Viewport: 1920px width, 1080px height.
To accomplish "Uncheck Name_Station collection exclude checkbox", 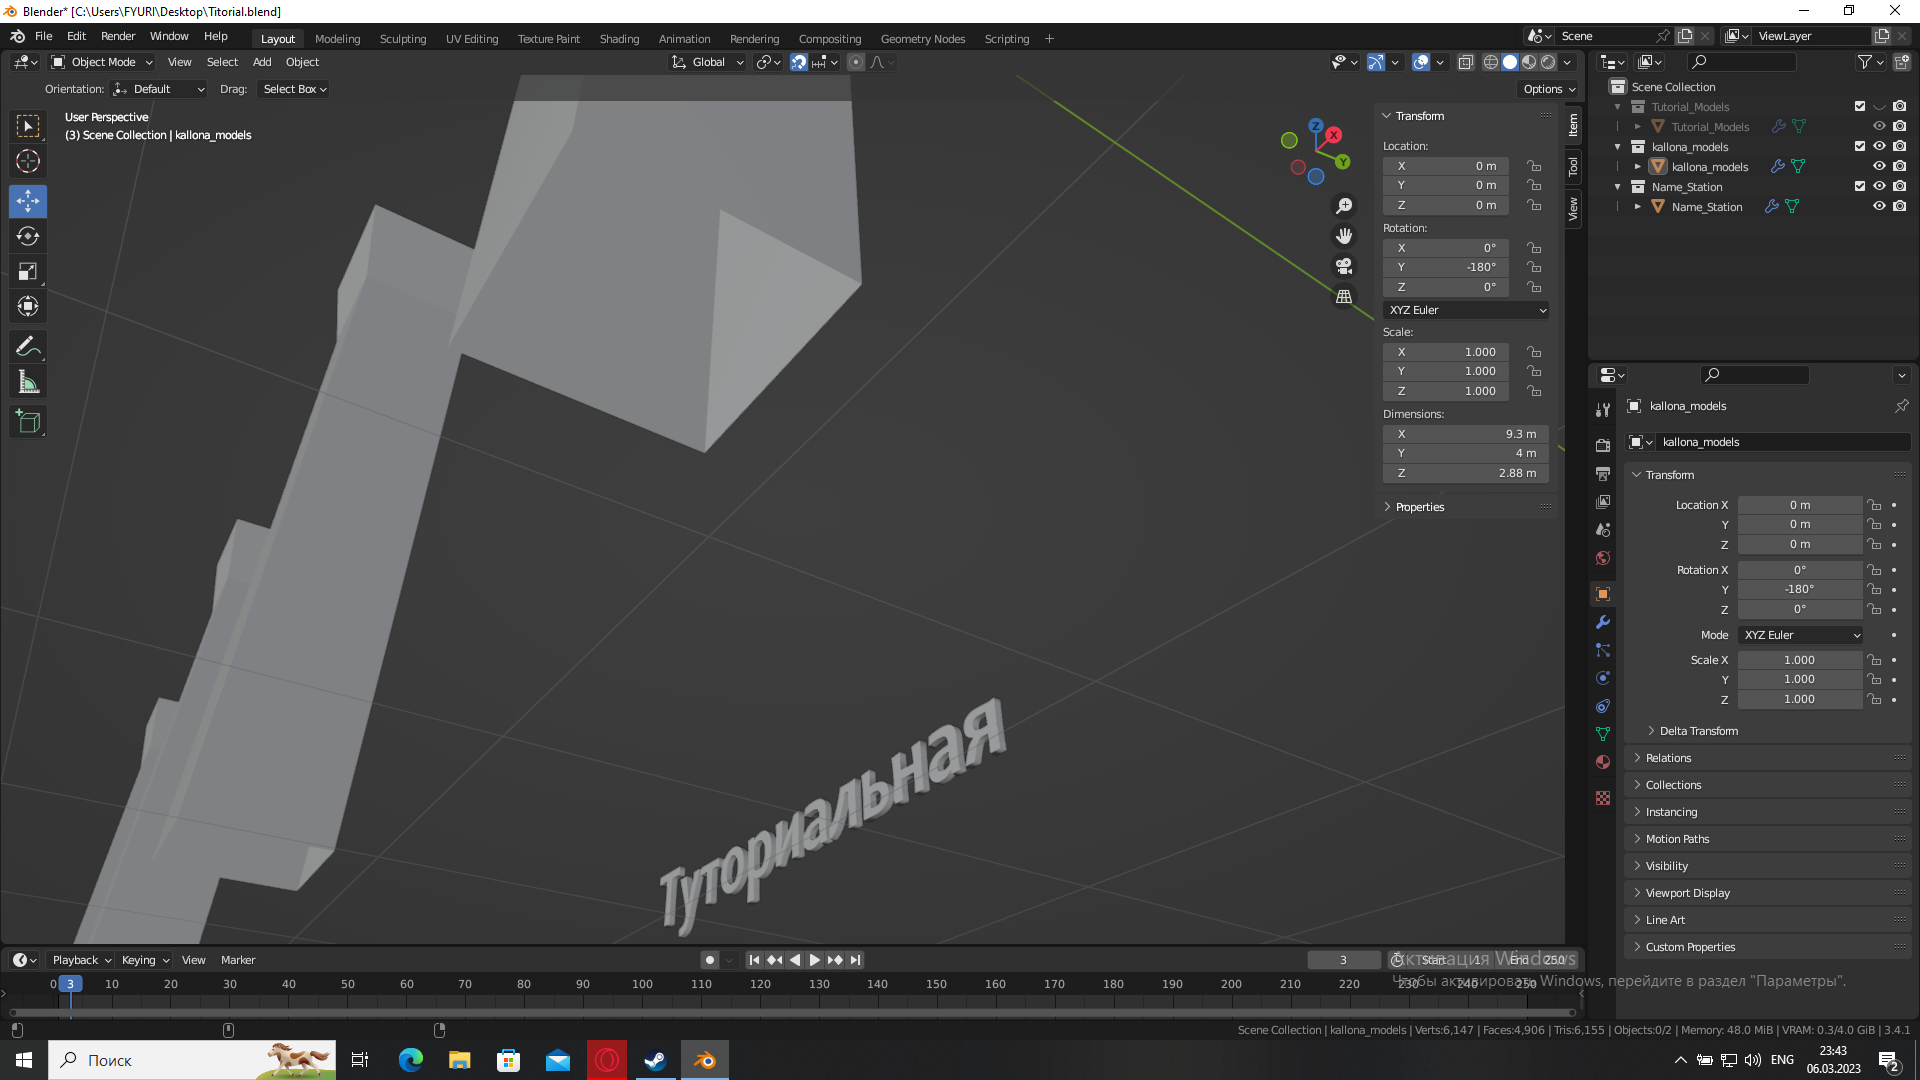I will pos(1859,186).
